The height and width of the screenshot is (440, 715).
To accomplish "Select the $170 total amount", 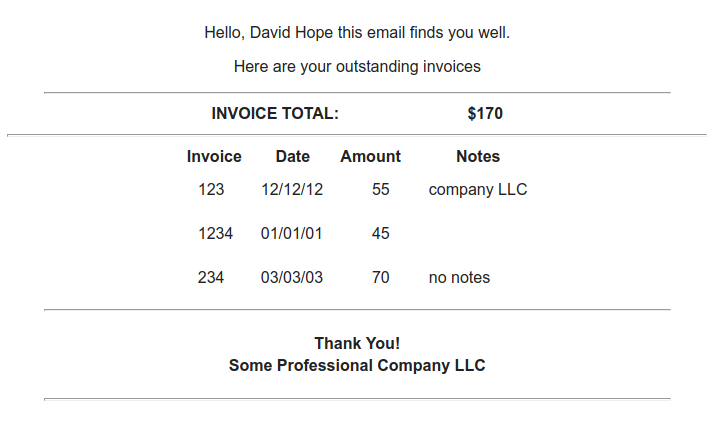I will [485, 114].
